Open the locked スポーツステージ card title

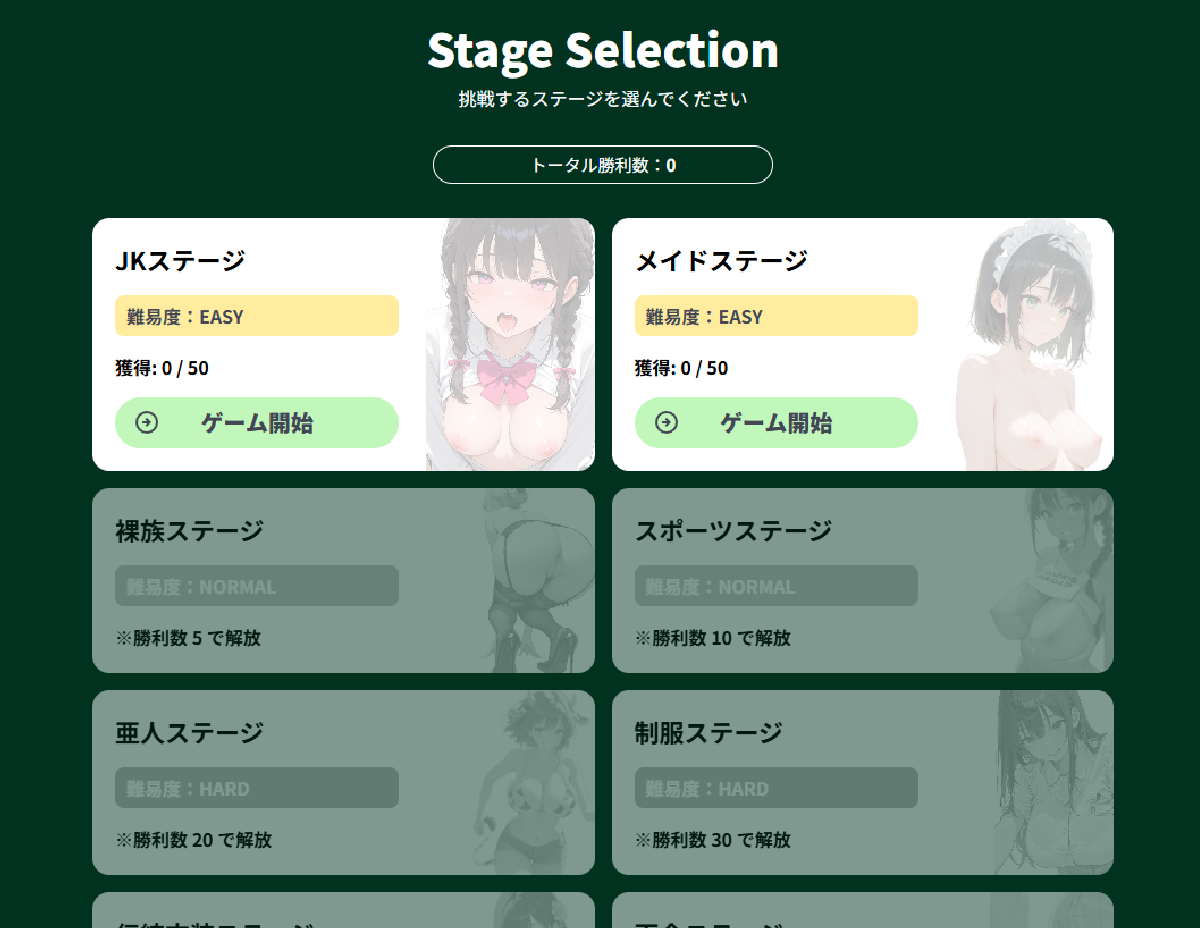733,530
